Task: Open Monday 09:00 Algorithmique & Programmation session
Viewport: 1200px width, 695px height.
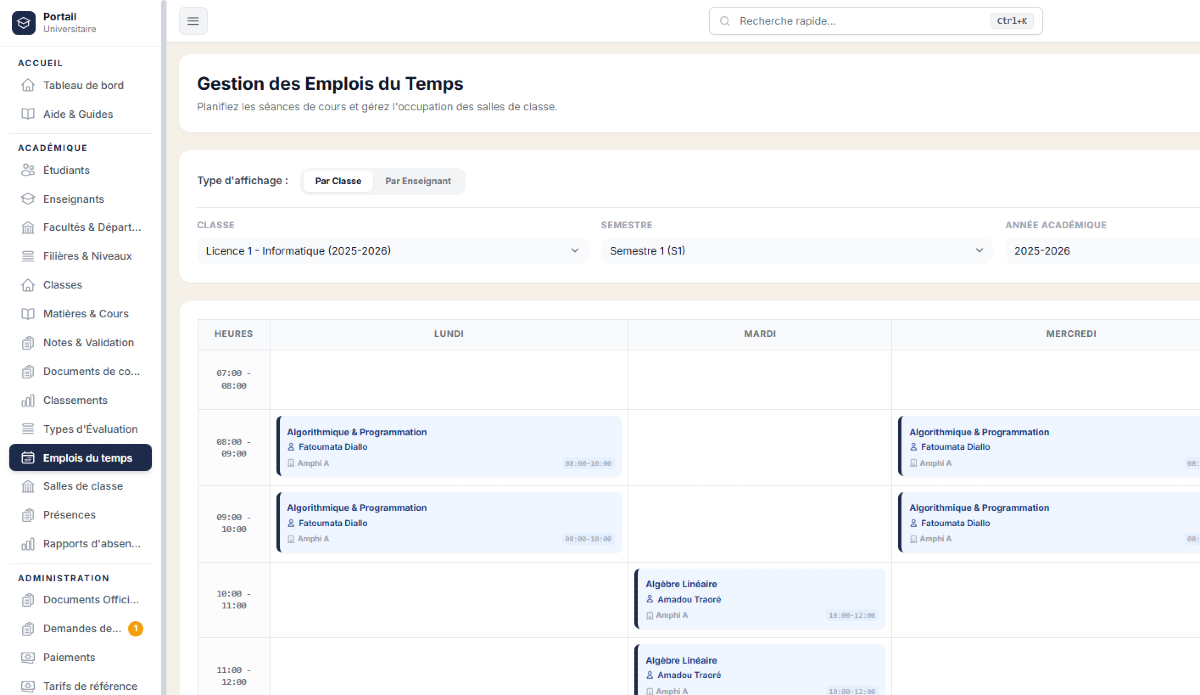Action: [449, 522]
